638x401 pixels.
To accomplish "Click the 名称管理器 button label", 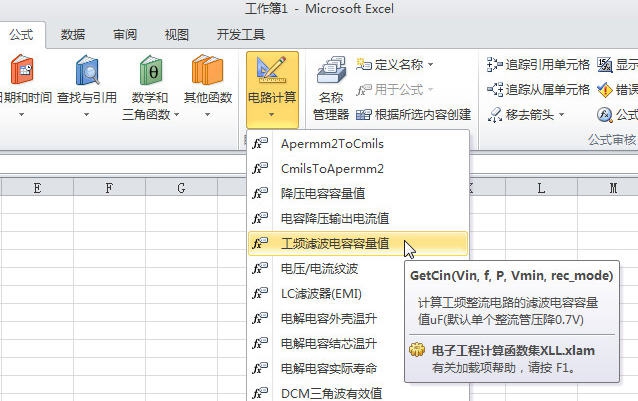I will click(331, 106).
